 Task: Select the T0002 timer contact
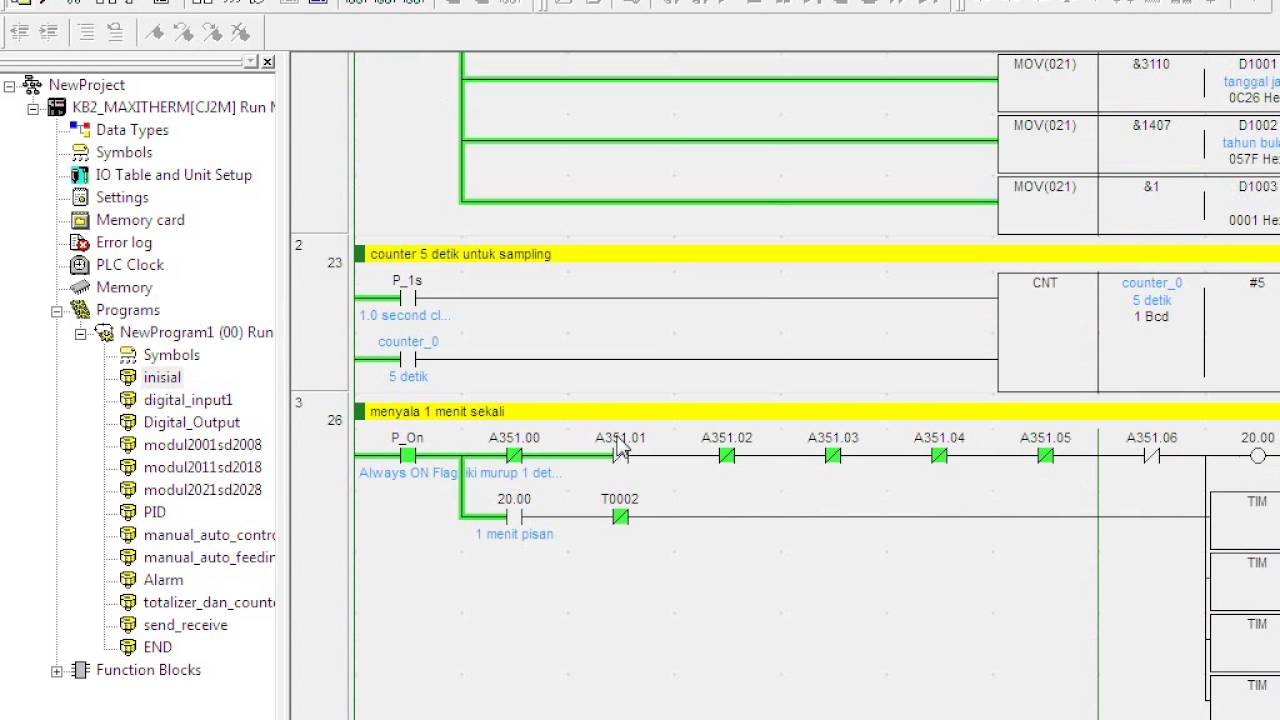pos(620,517)
